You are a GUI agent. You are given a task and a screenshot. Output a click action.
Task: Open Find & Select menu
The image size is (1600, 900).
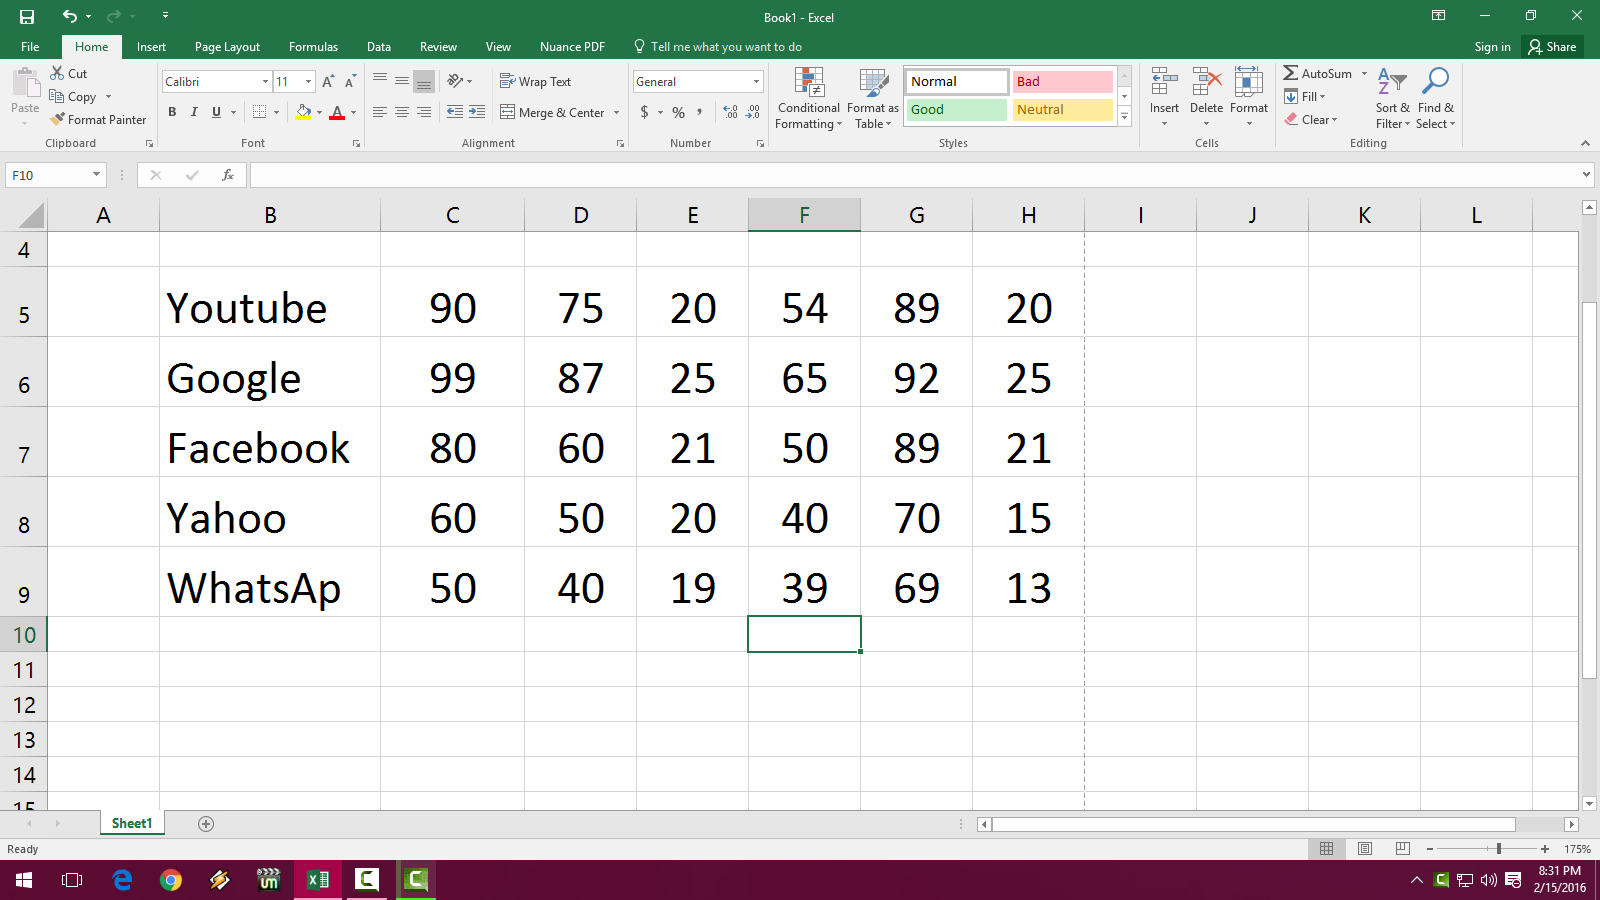pos(1436,98)
